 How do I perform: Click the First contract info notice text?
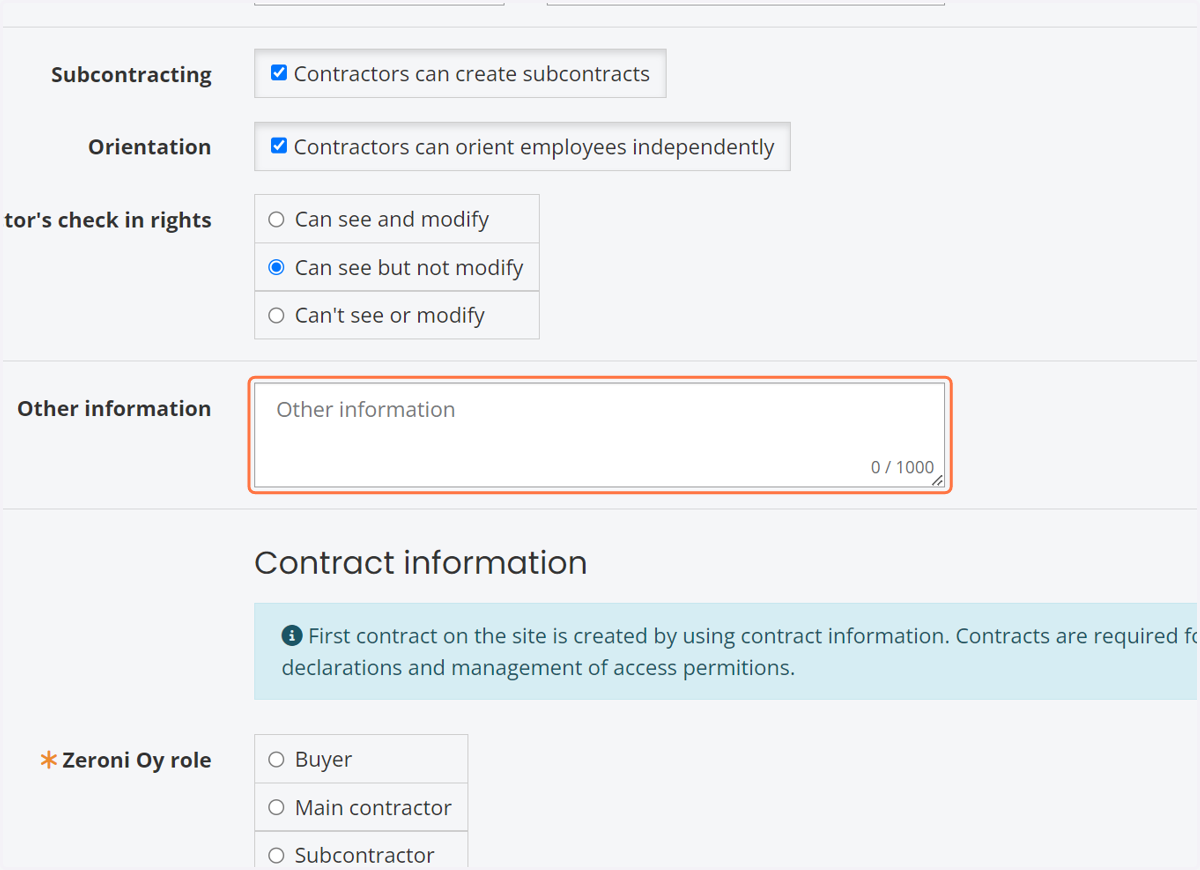pyautogui.click(x=738, y=651)
